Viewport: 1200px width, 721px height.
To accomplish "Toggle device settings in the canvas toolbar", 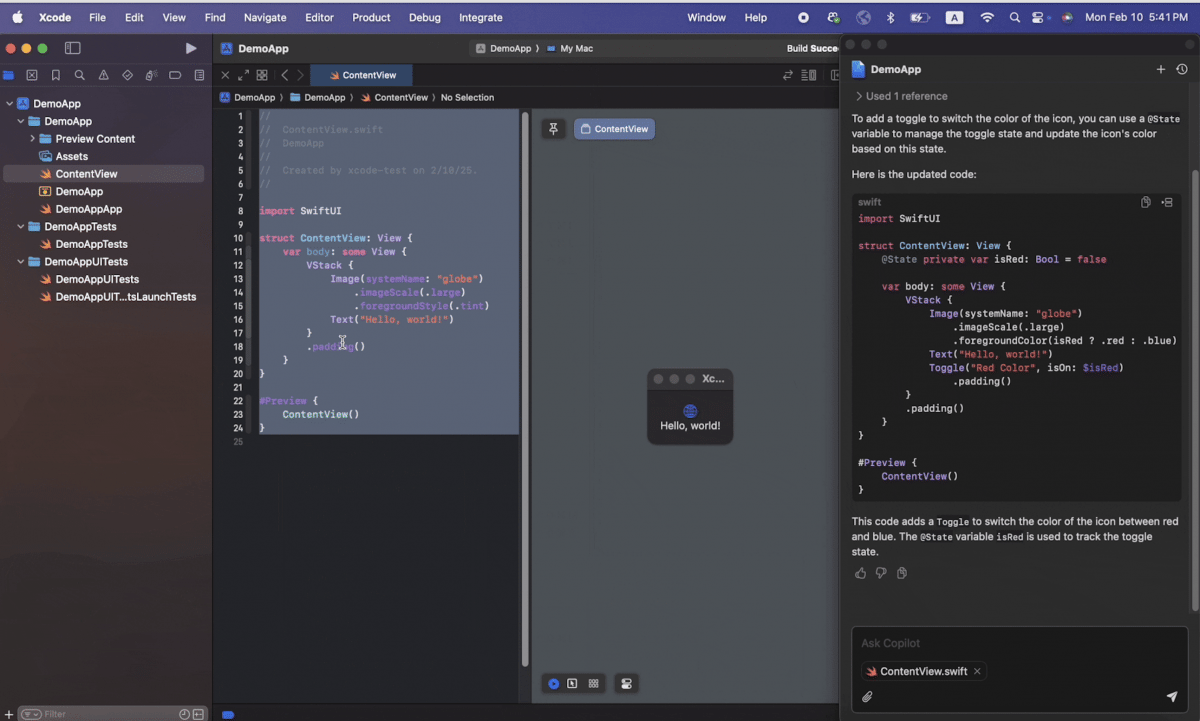I will click(627, 683).
